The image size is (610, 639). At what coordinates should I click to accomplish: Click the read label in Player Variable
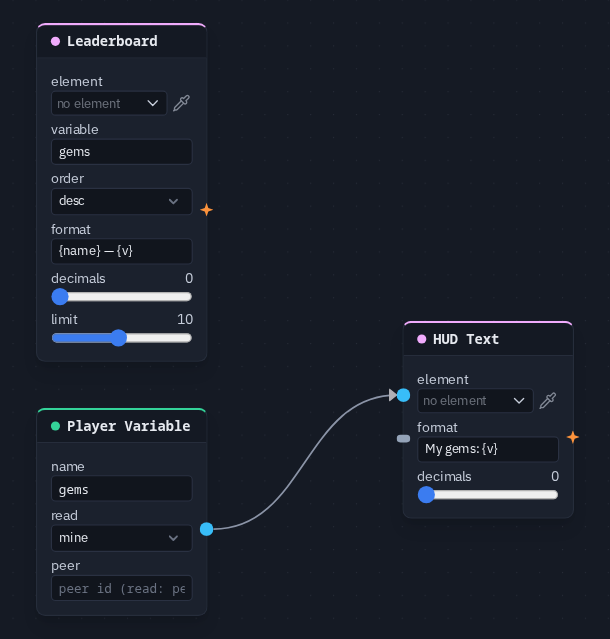tap(64, 516)
